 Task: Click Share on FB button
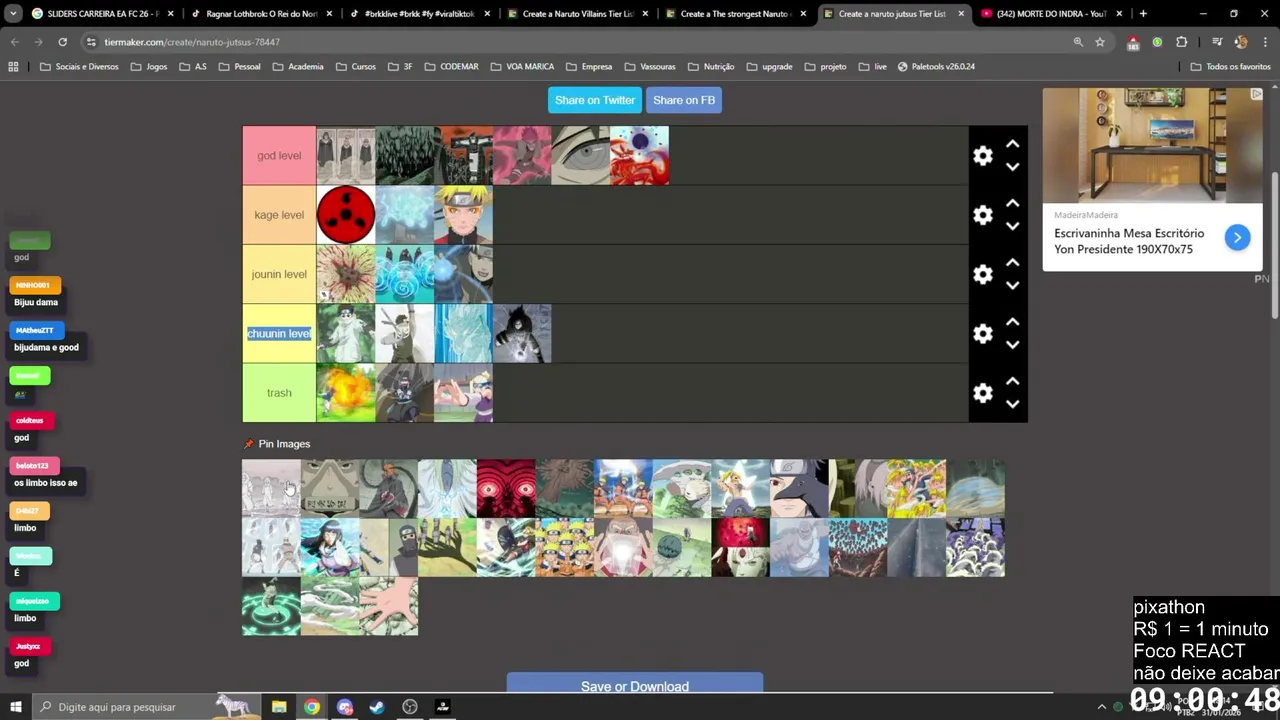click(684, 100)
